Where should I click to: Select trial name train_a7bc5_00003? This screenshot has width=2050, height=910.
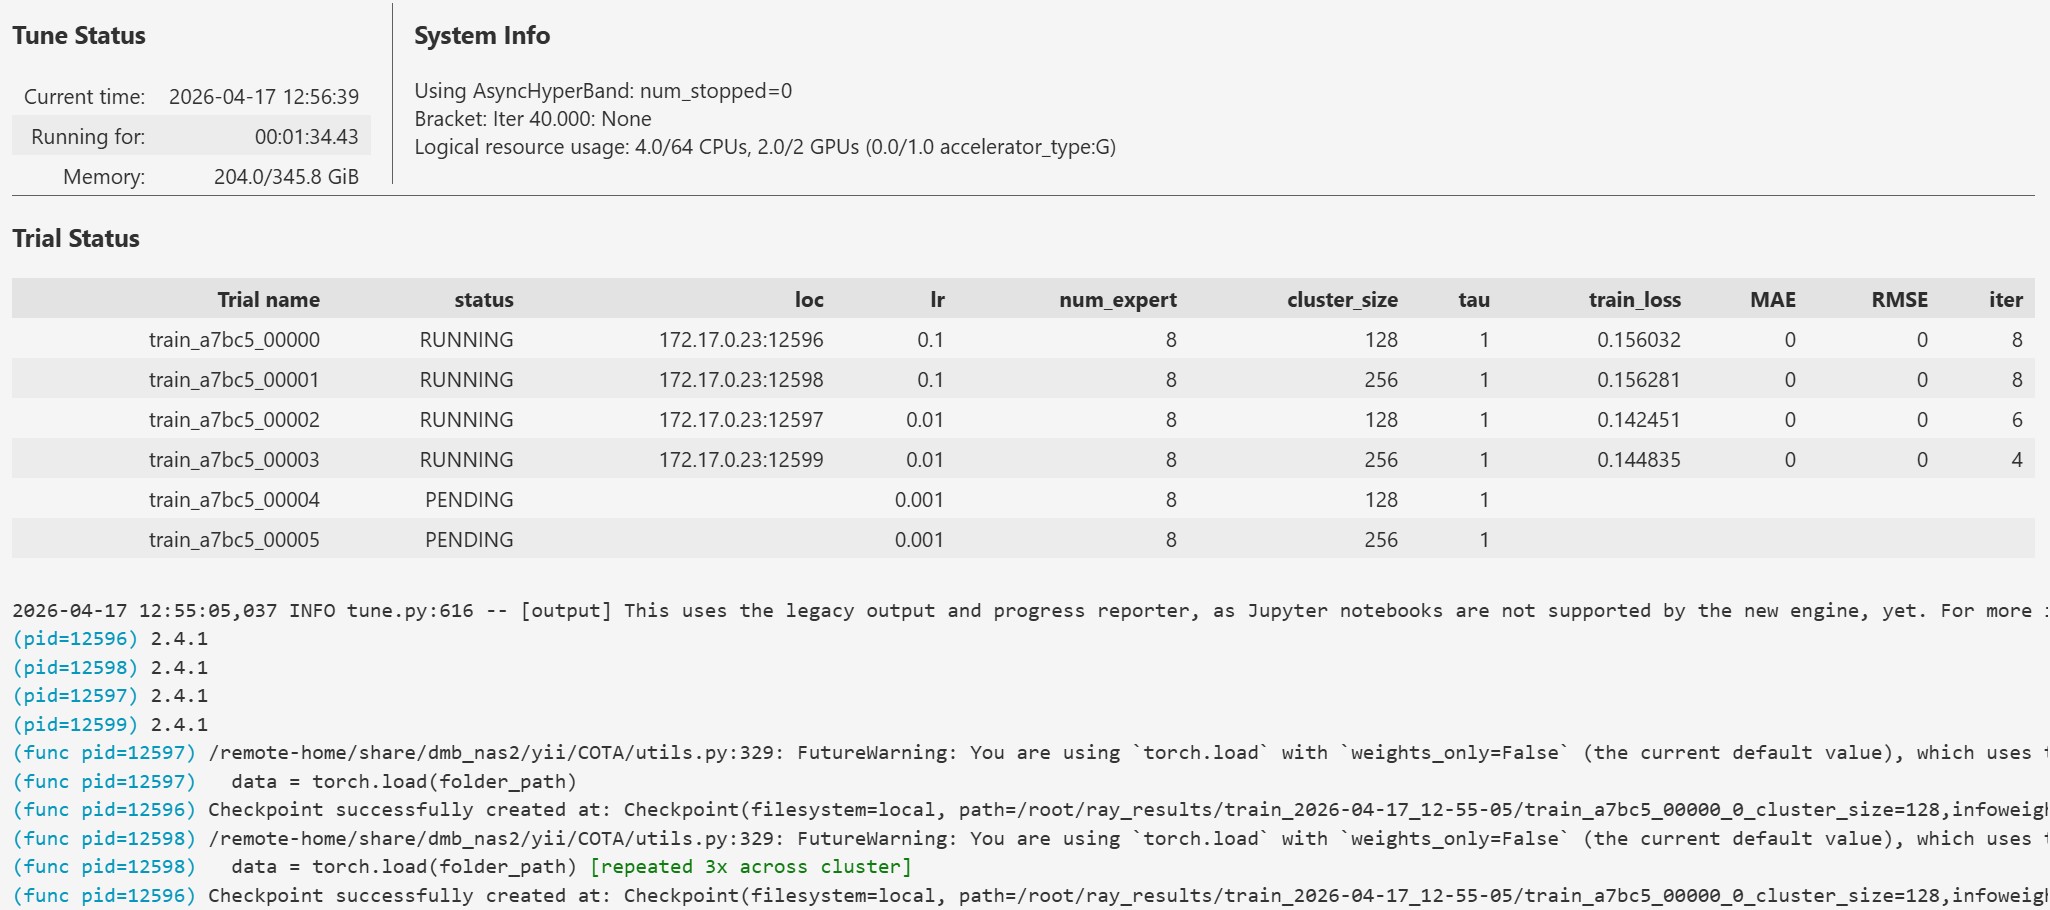(234, 460)
